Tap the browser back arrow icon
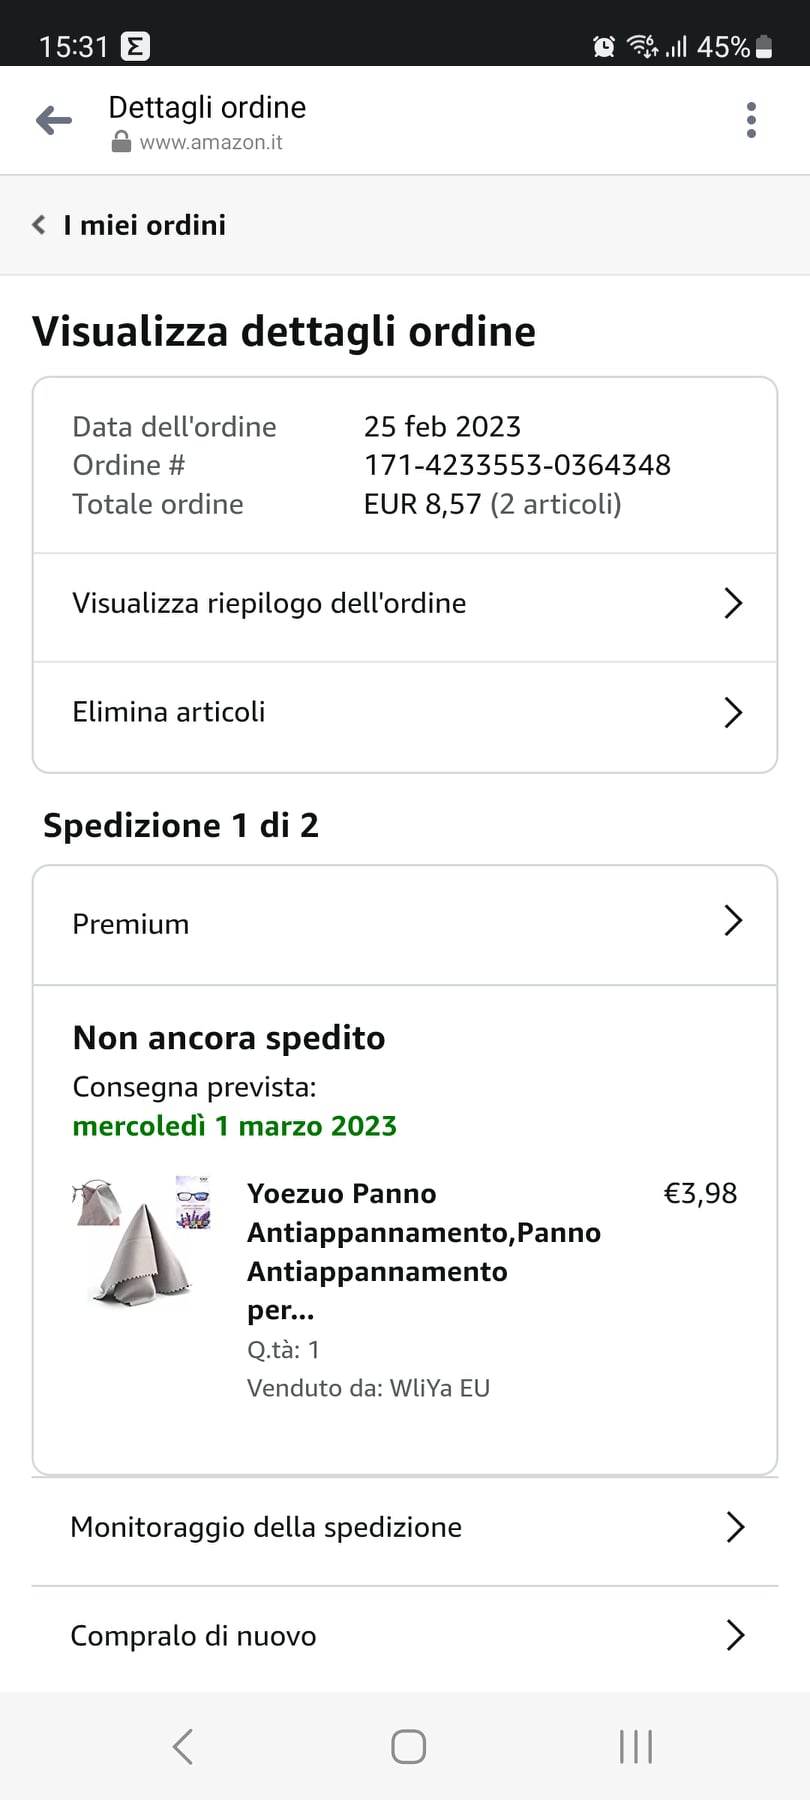 pos(54,121)
